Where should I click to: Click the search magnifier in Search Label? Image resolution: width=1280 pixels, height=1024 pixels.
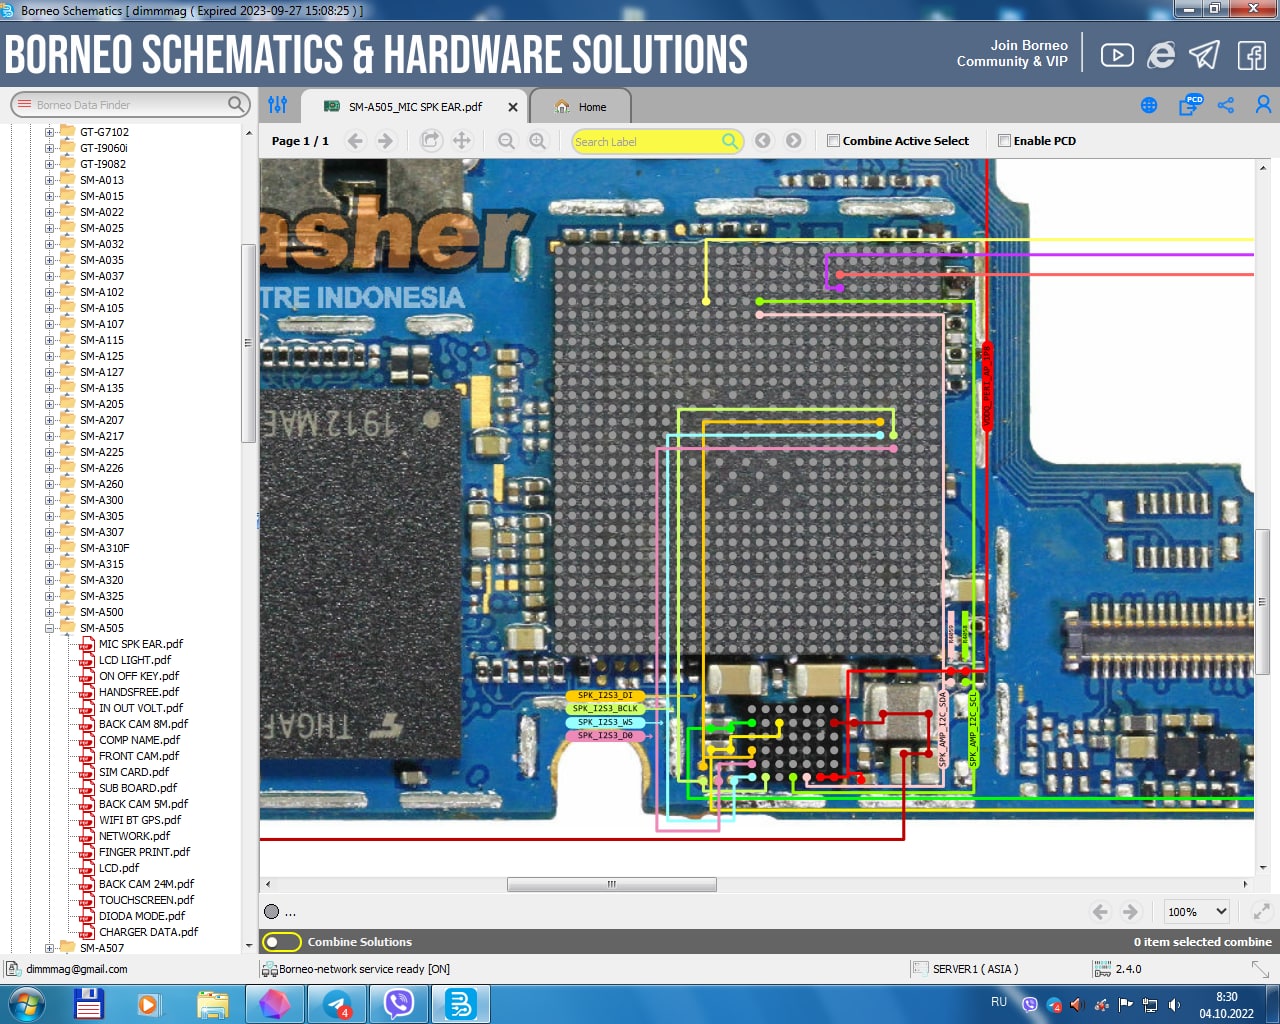tap(730, 141)
